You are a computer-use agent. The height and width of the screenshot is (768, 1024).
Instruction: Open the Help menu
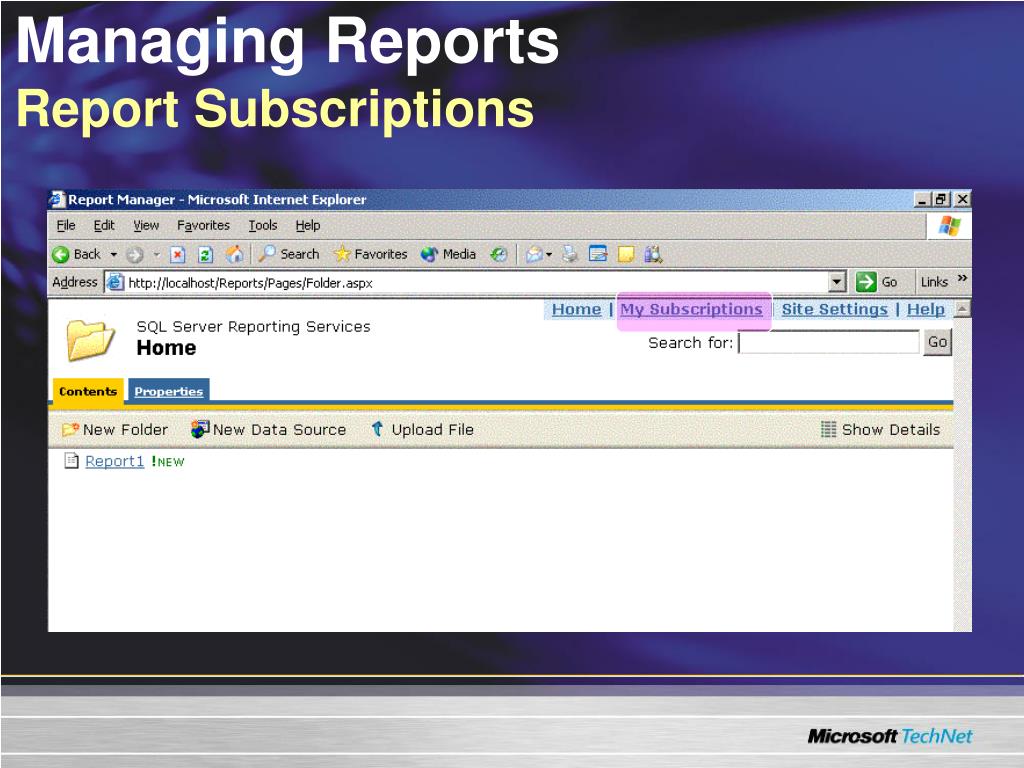tap(308, 225)
